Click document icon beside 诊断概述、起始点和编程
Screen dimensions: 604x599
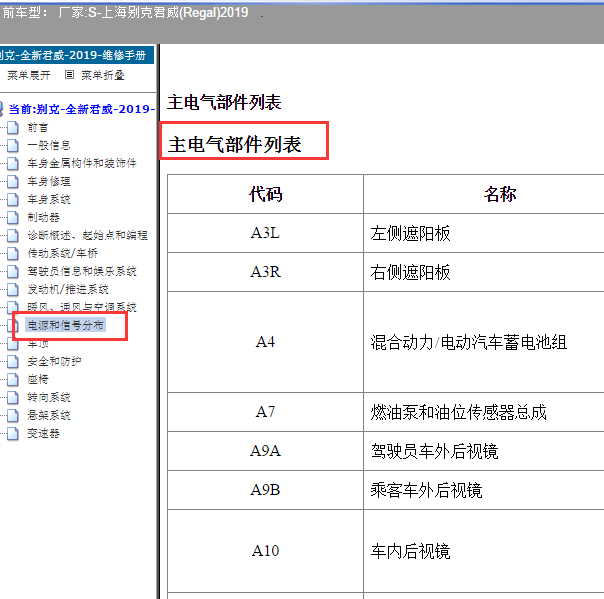pyautogui.click(x=13, y=235)
